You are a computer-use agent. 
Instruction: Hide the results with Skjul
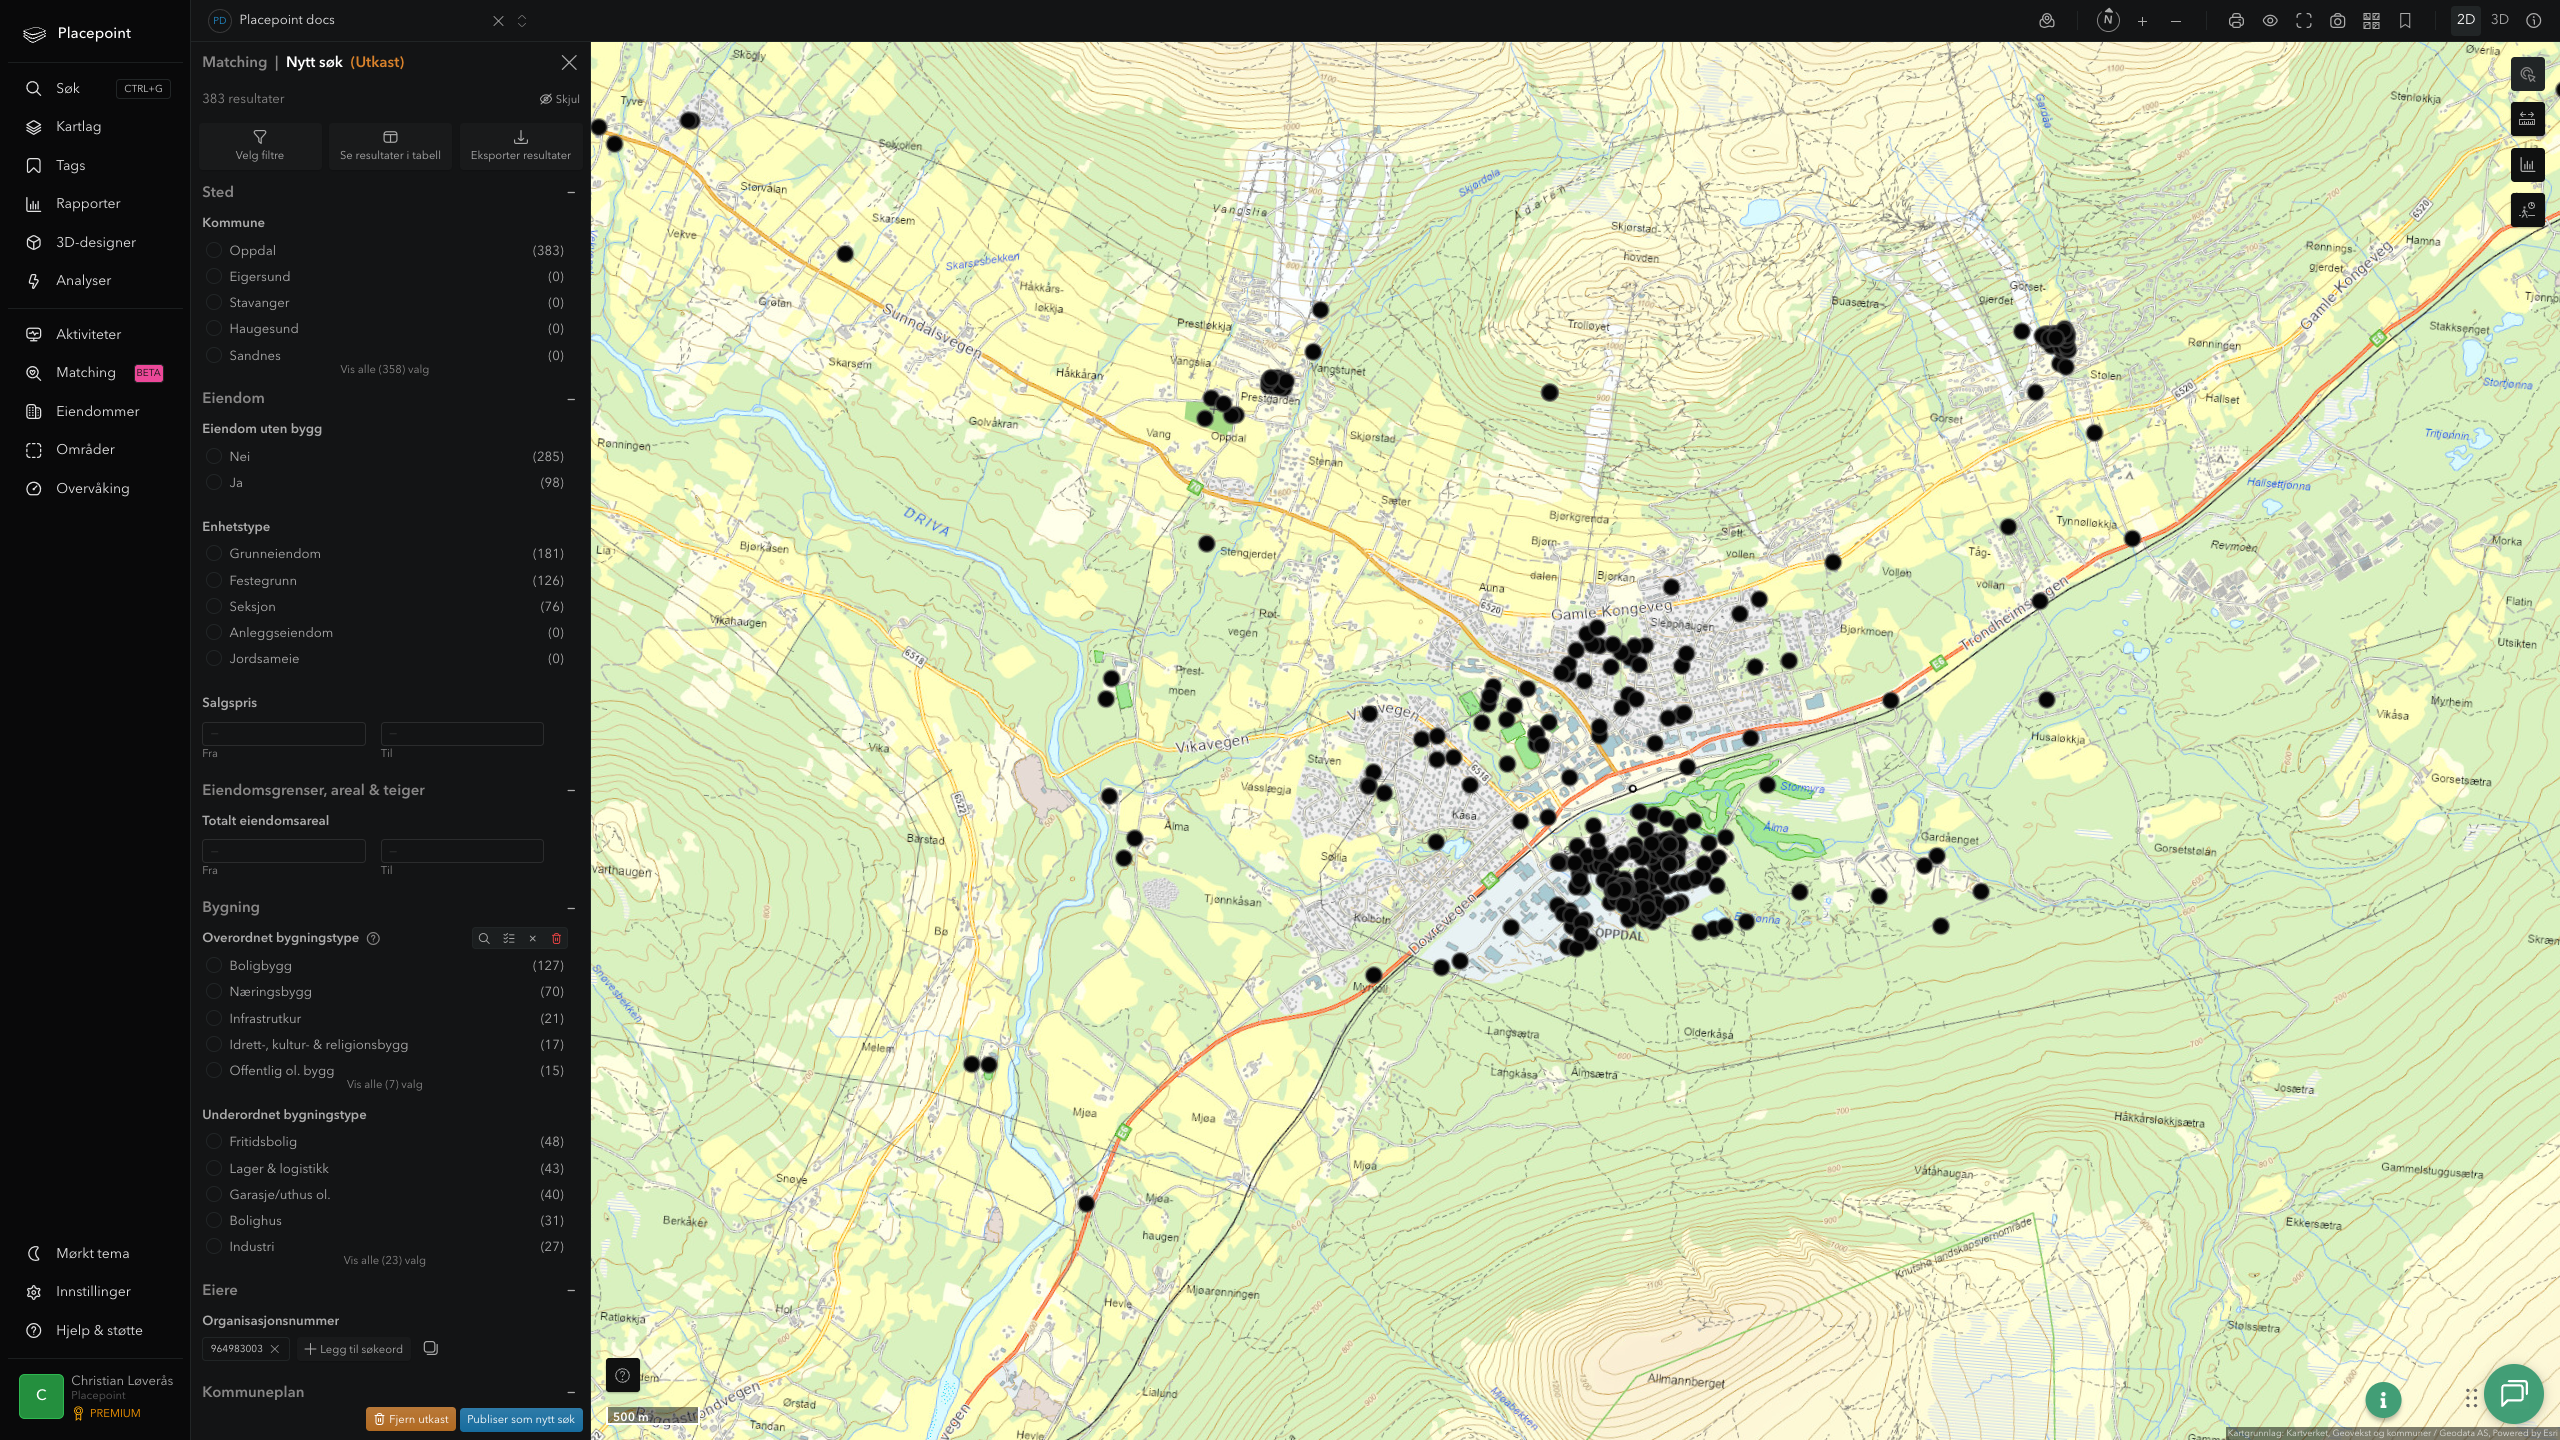tap(560, 99)
